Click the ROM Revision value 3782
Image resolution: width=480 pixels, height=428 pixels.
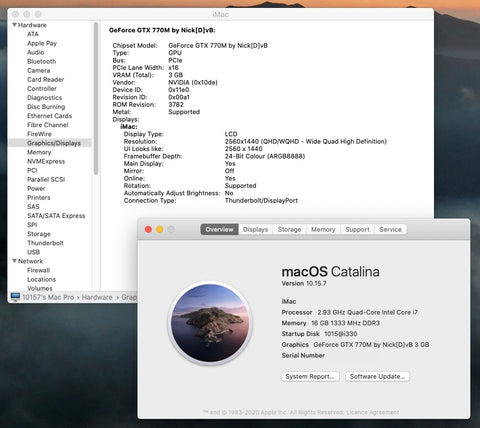coord(176,104)
